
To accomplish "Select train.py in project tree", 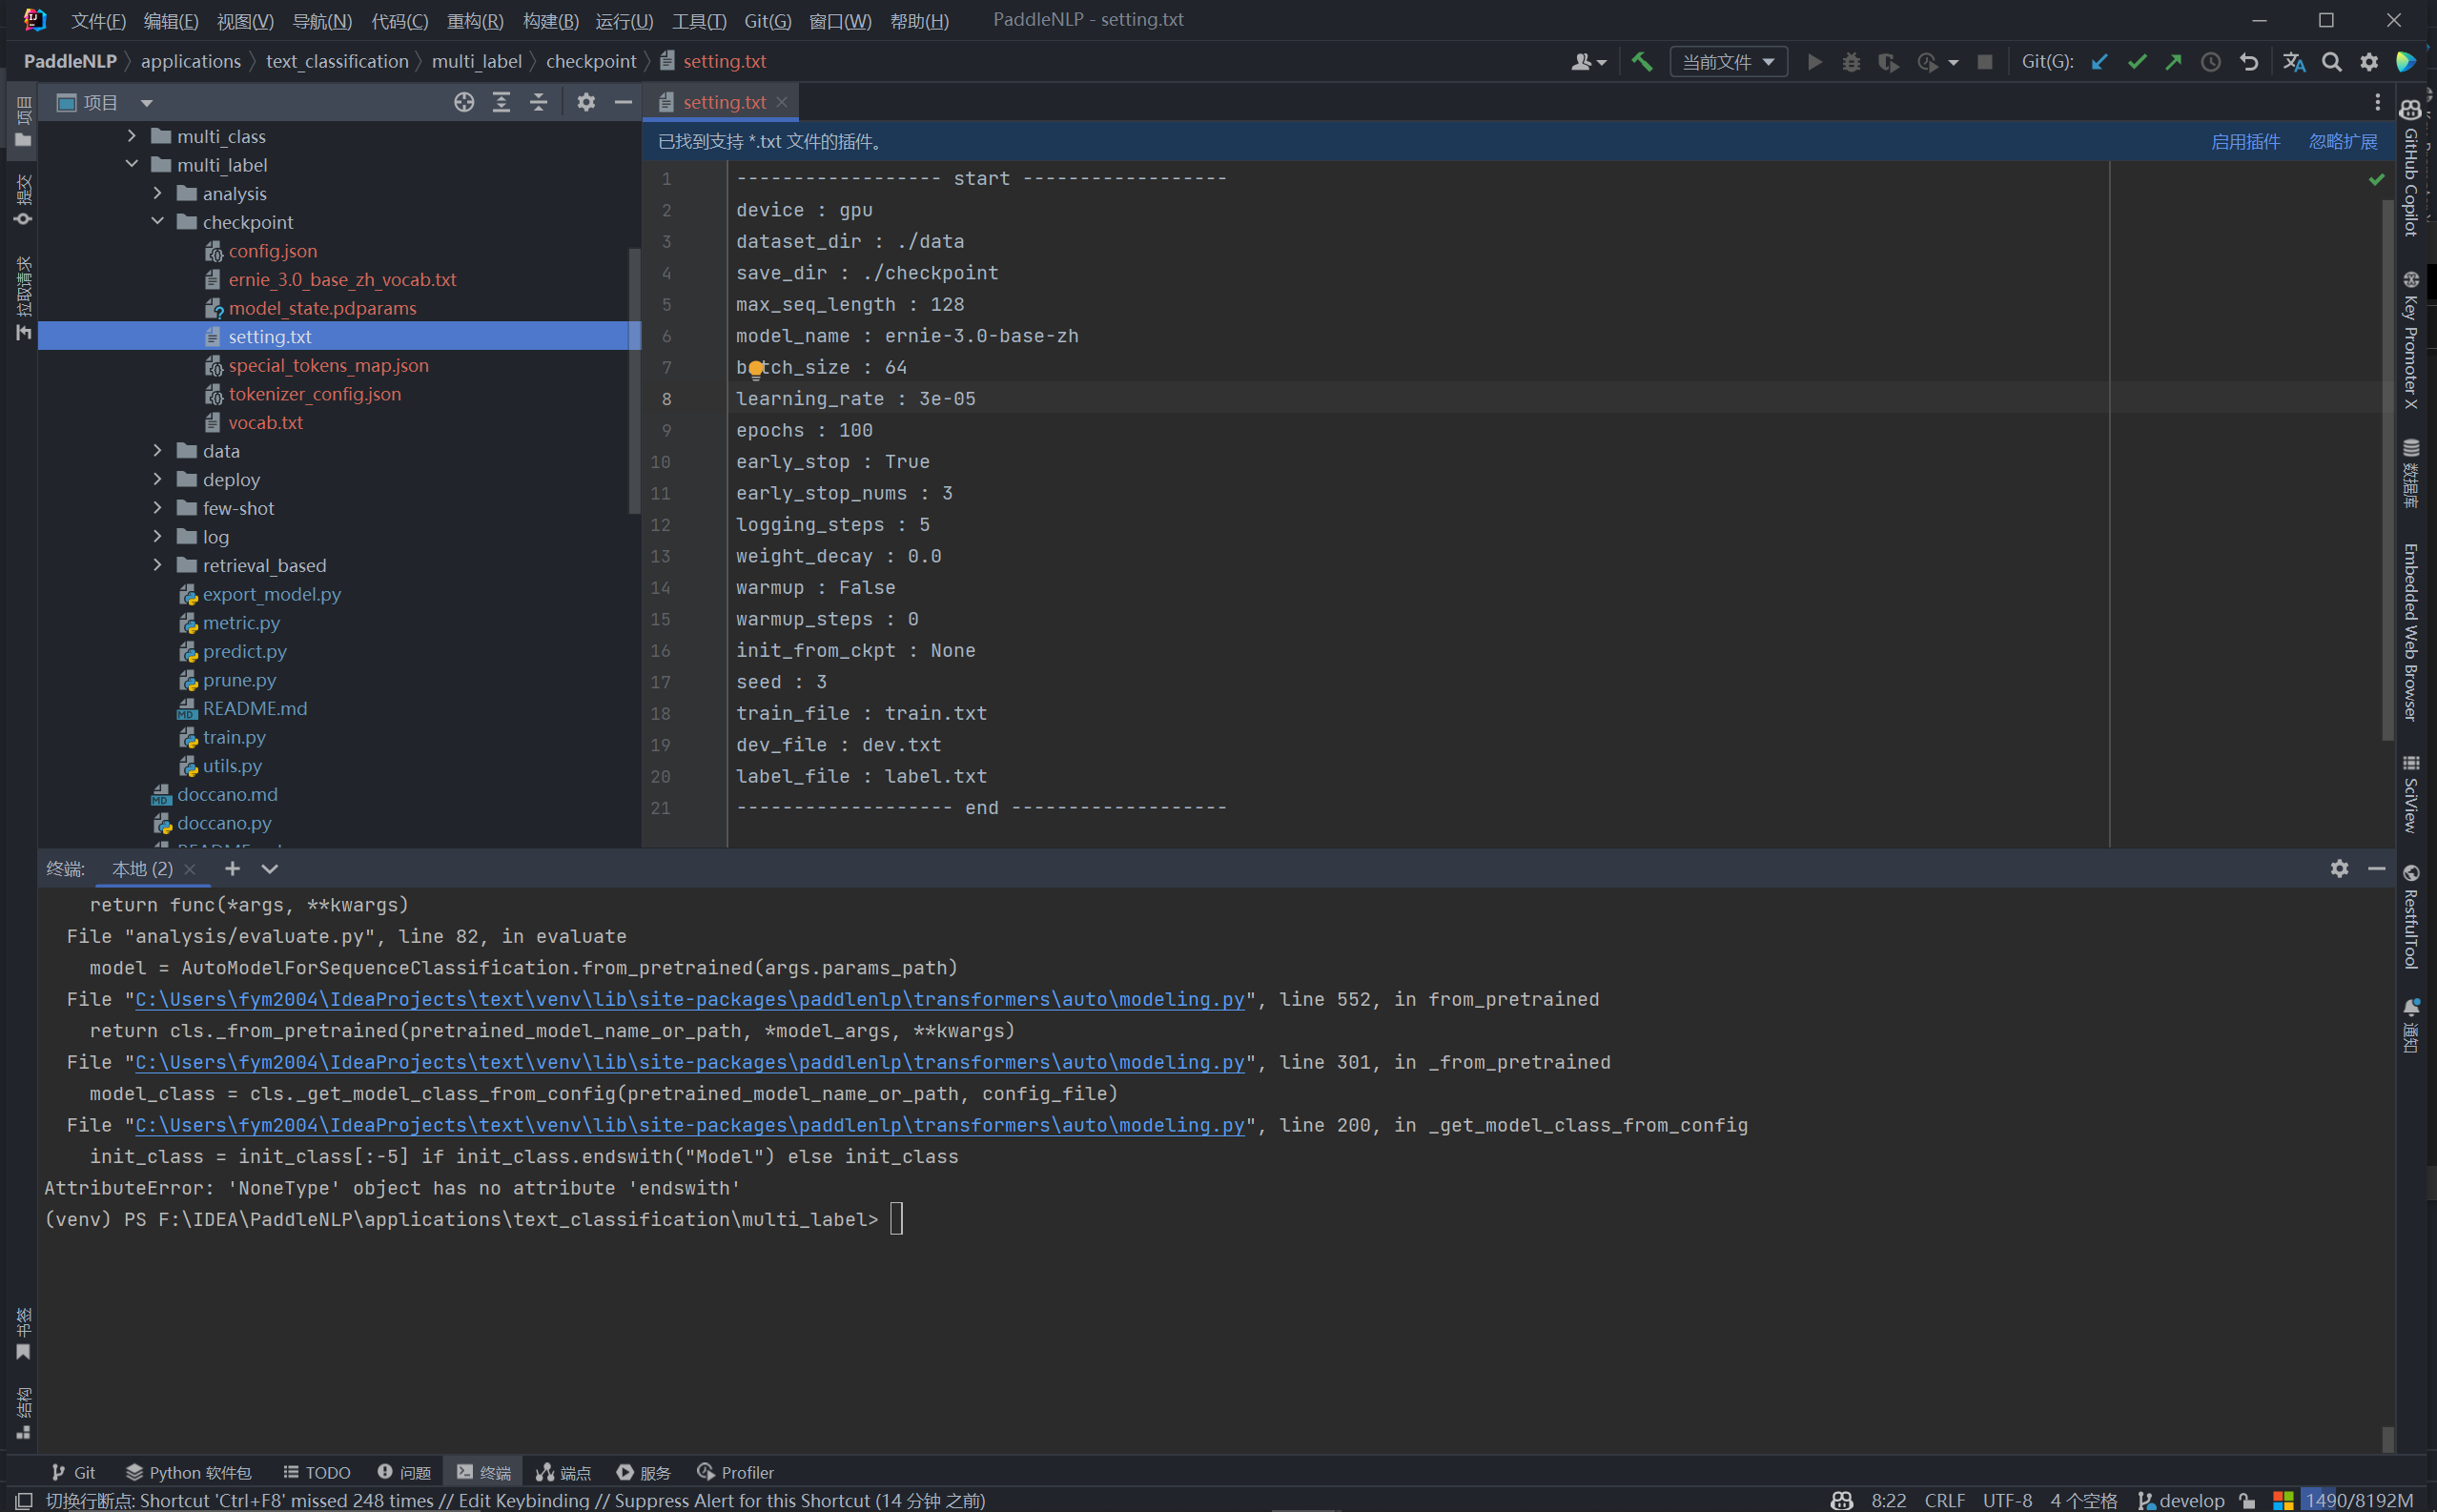I will coord(234,736).
